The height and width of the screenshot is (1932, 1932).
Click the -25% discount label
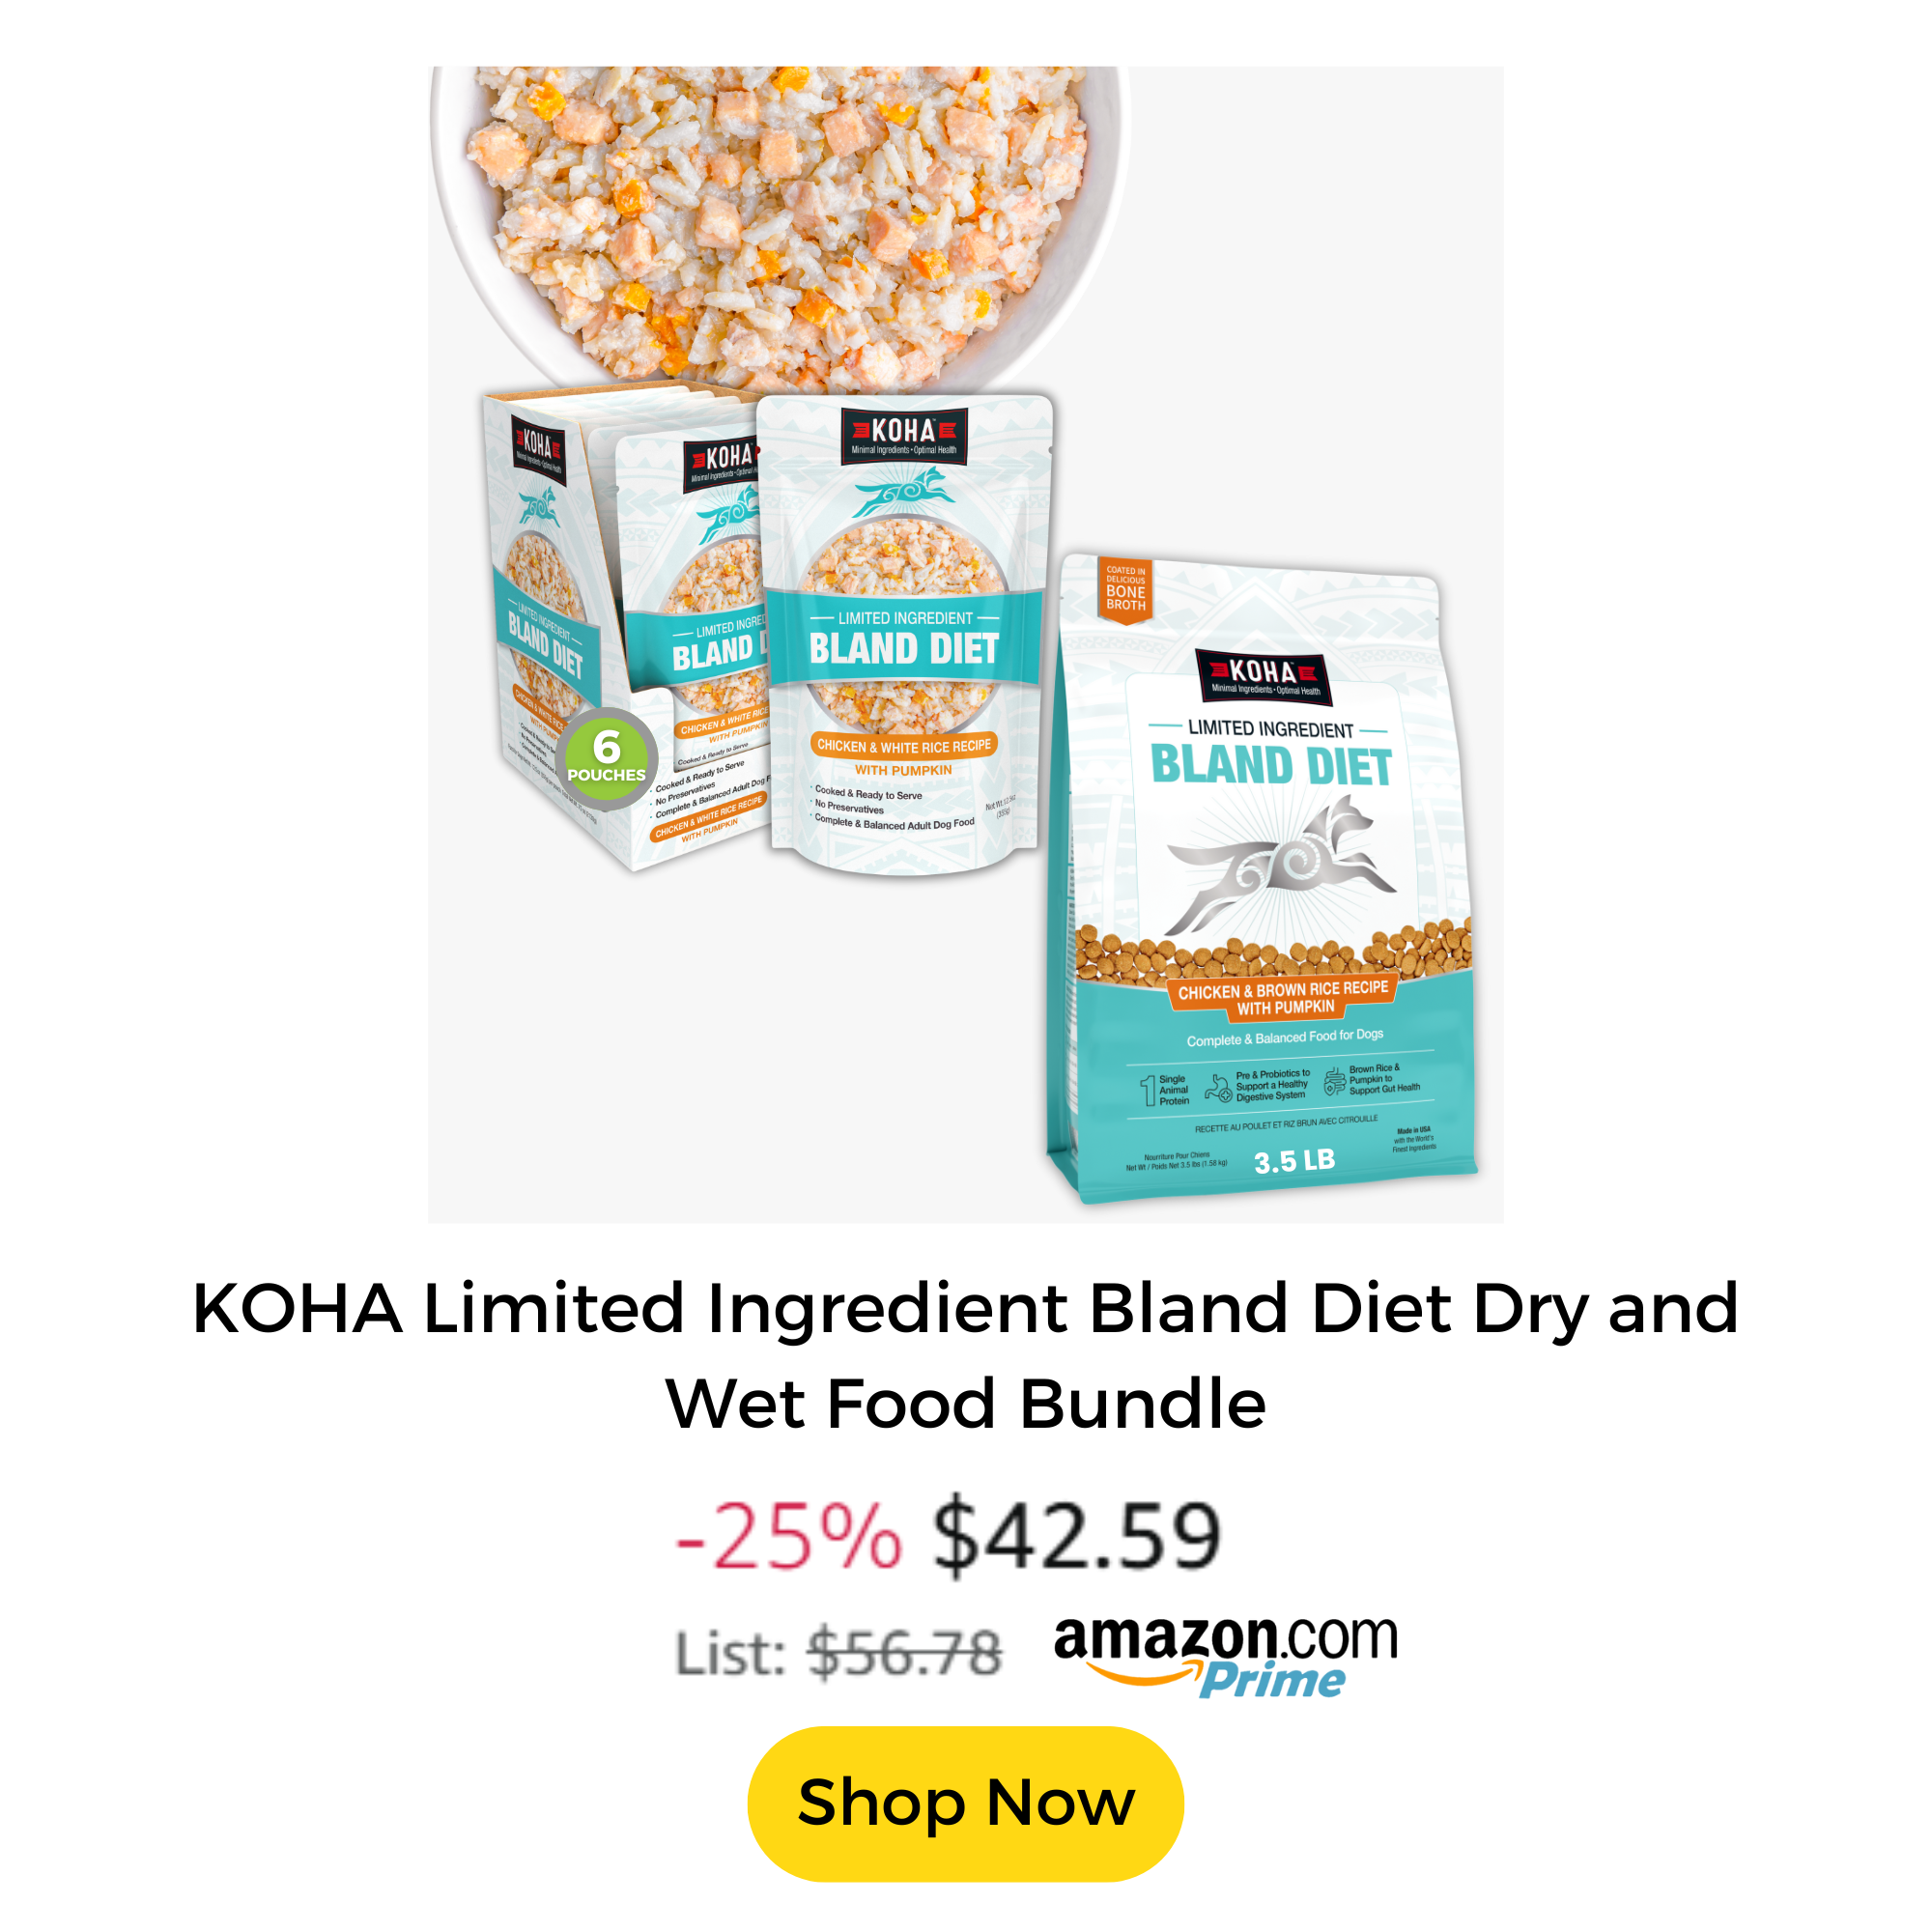click(789, 1537)
